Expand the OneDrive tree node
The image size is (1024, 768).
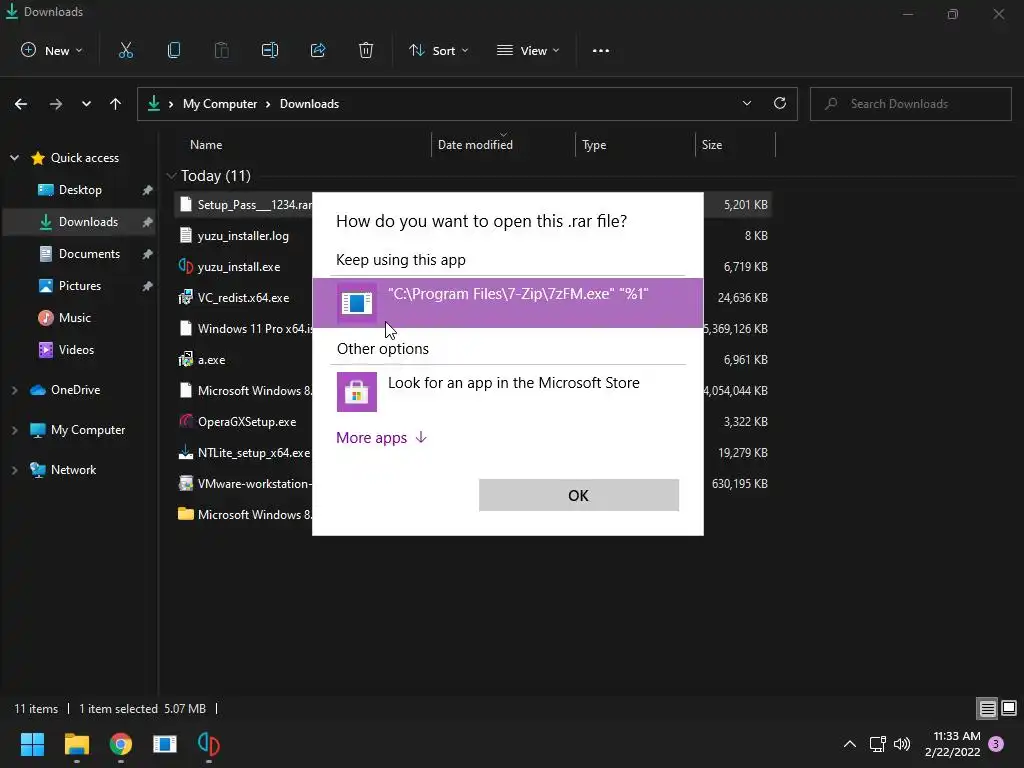(14, 390)
